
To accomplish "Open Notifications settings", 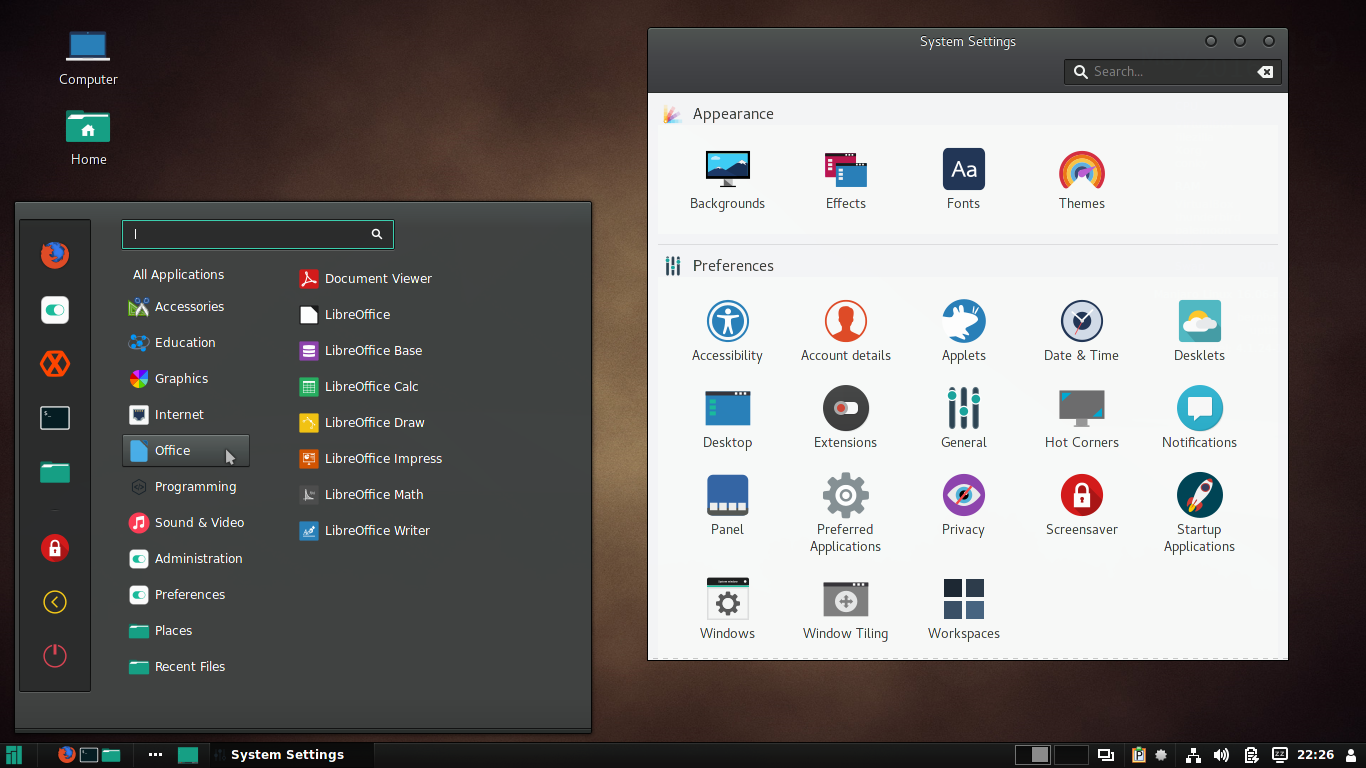I will pyautogui.click(x=1199, y=419).
